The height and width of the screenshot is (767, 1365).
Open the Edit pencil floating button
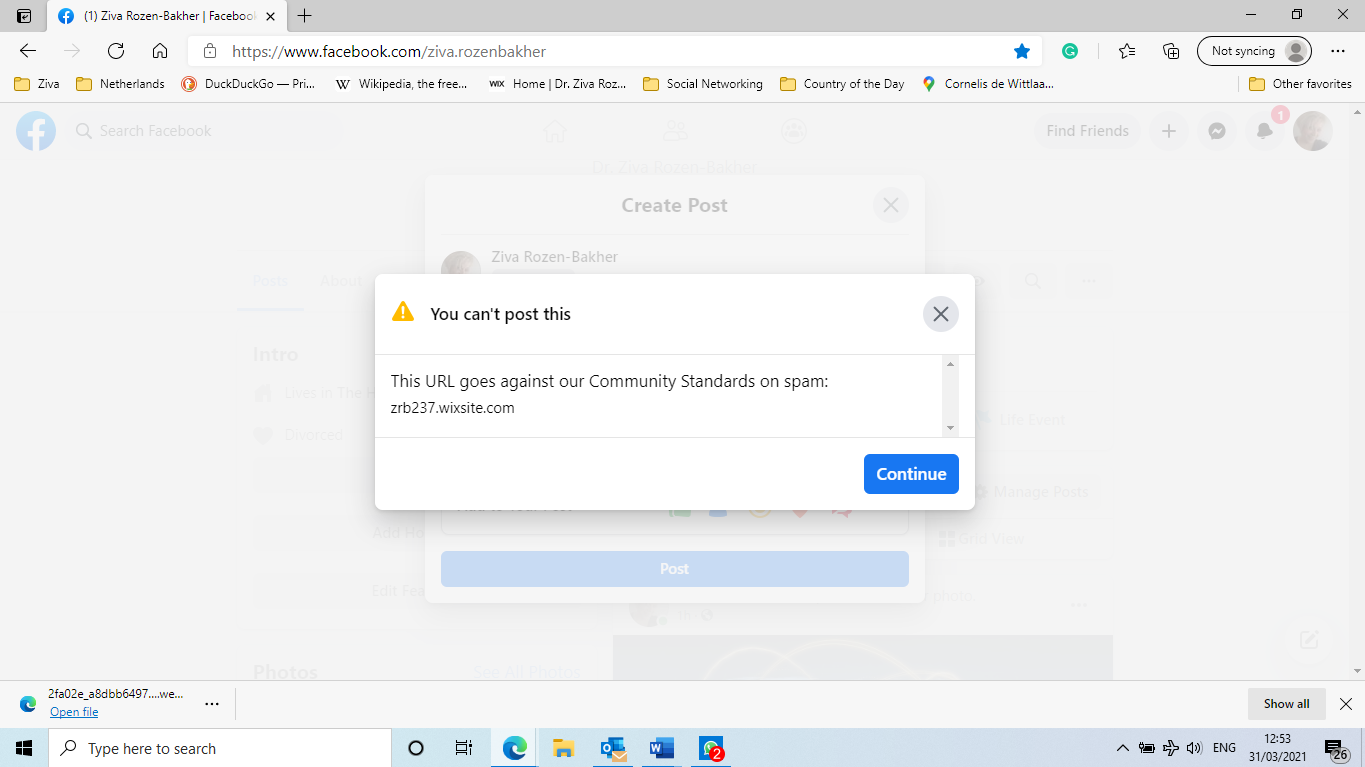click(1309, 640)
